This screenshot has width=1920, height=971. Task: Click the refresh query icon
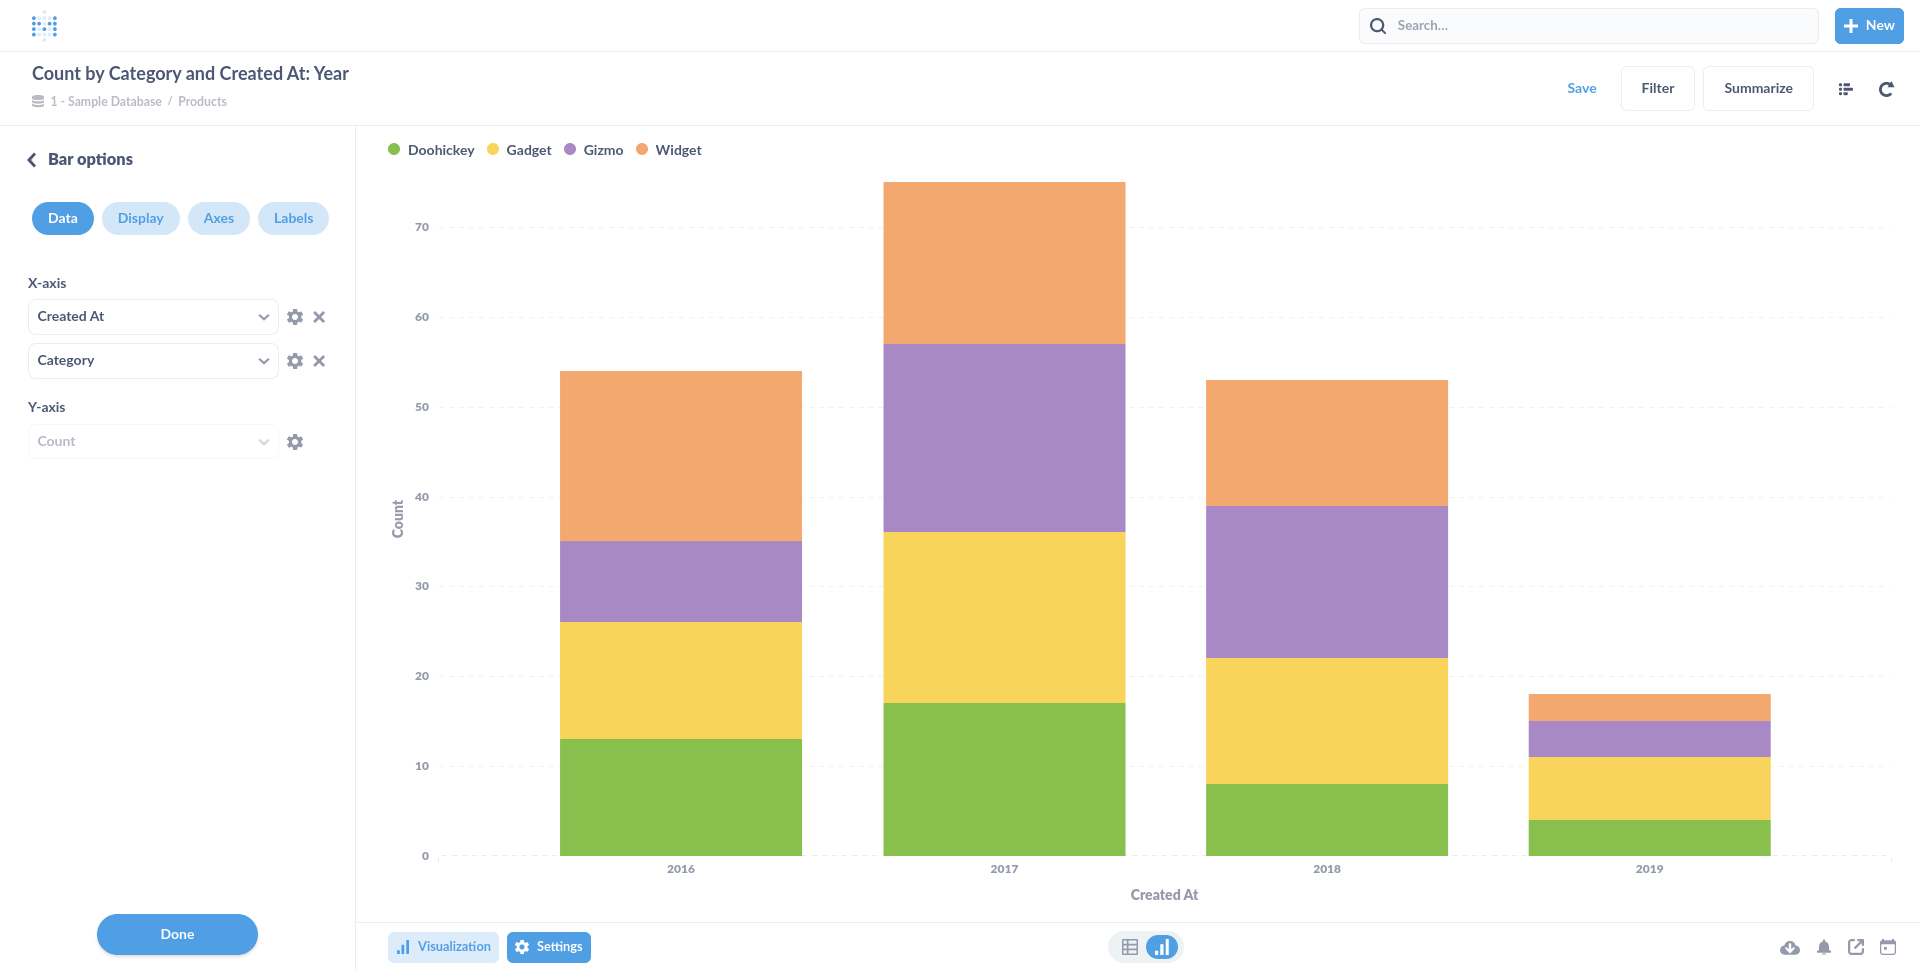point(1886,89)
